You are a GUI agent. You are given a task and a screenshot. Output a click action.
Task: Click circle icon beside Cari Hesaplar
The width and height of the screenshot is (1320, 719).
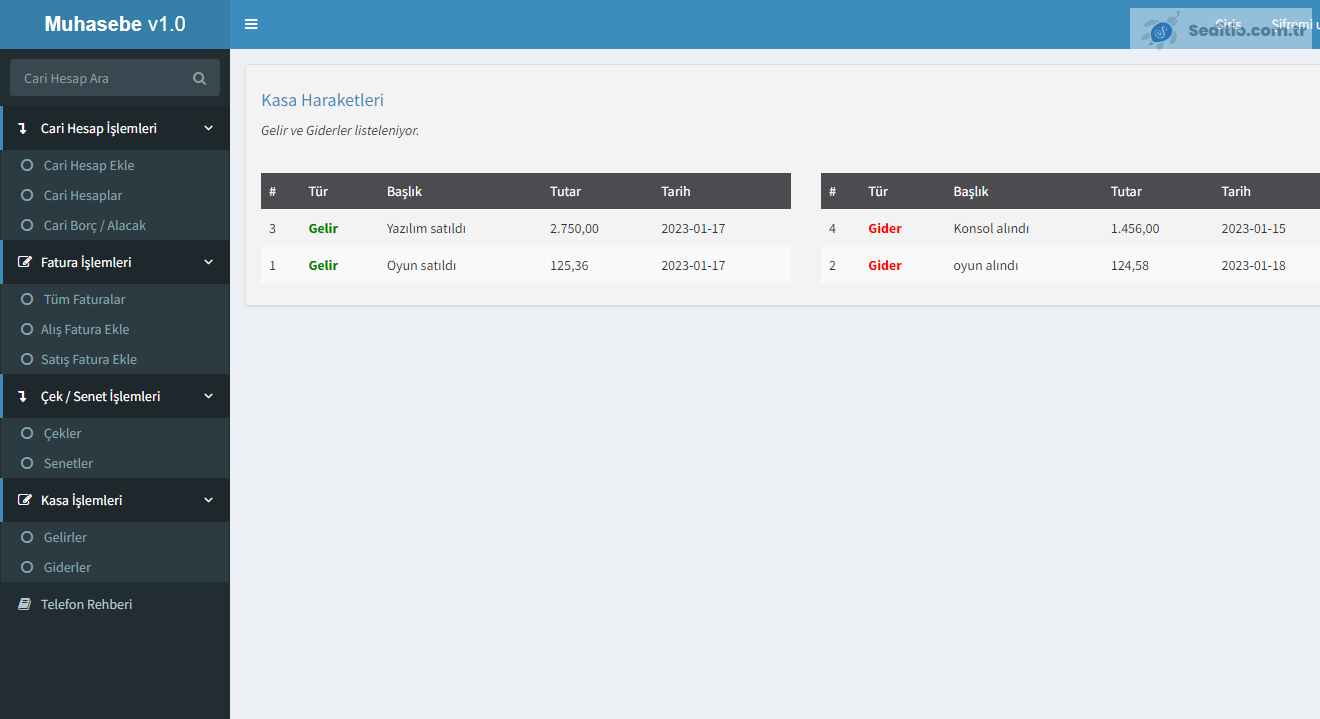coord(27,195)
